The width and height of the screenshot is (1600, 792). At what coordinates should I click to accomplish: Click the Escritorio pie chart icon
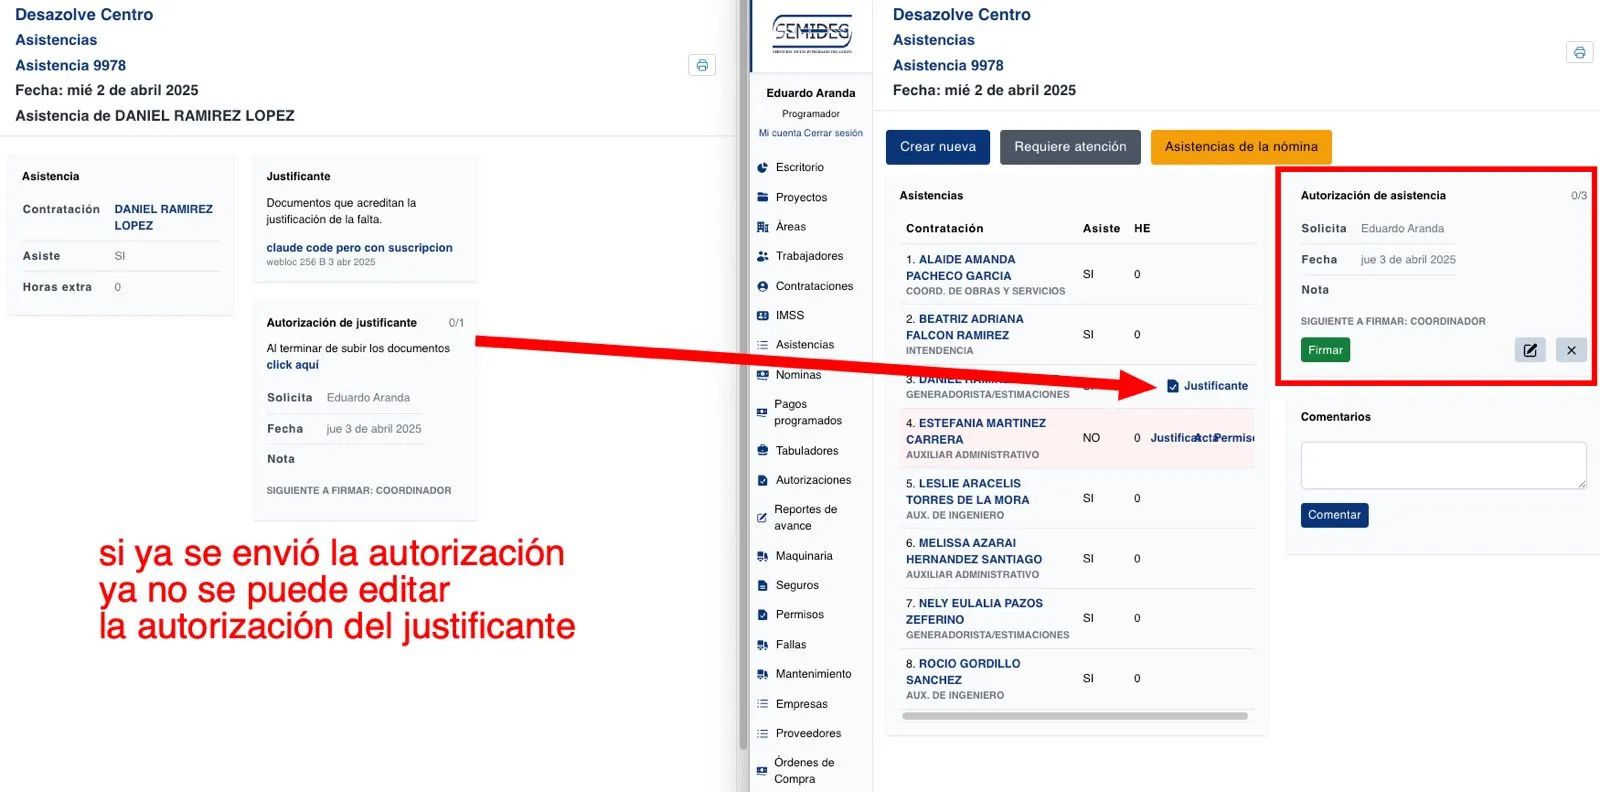[763, 168]
